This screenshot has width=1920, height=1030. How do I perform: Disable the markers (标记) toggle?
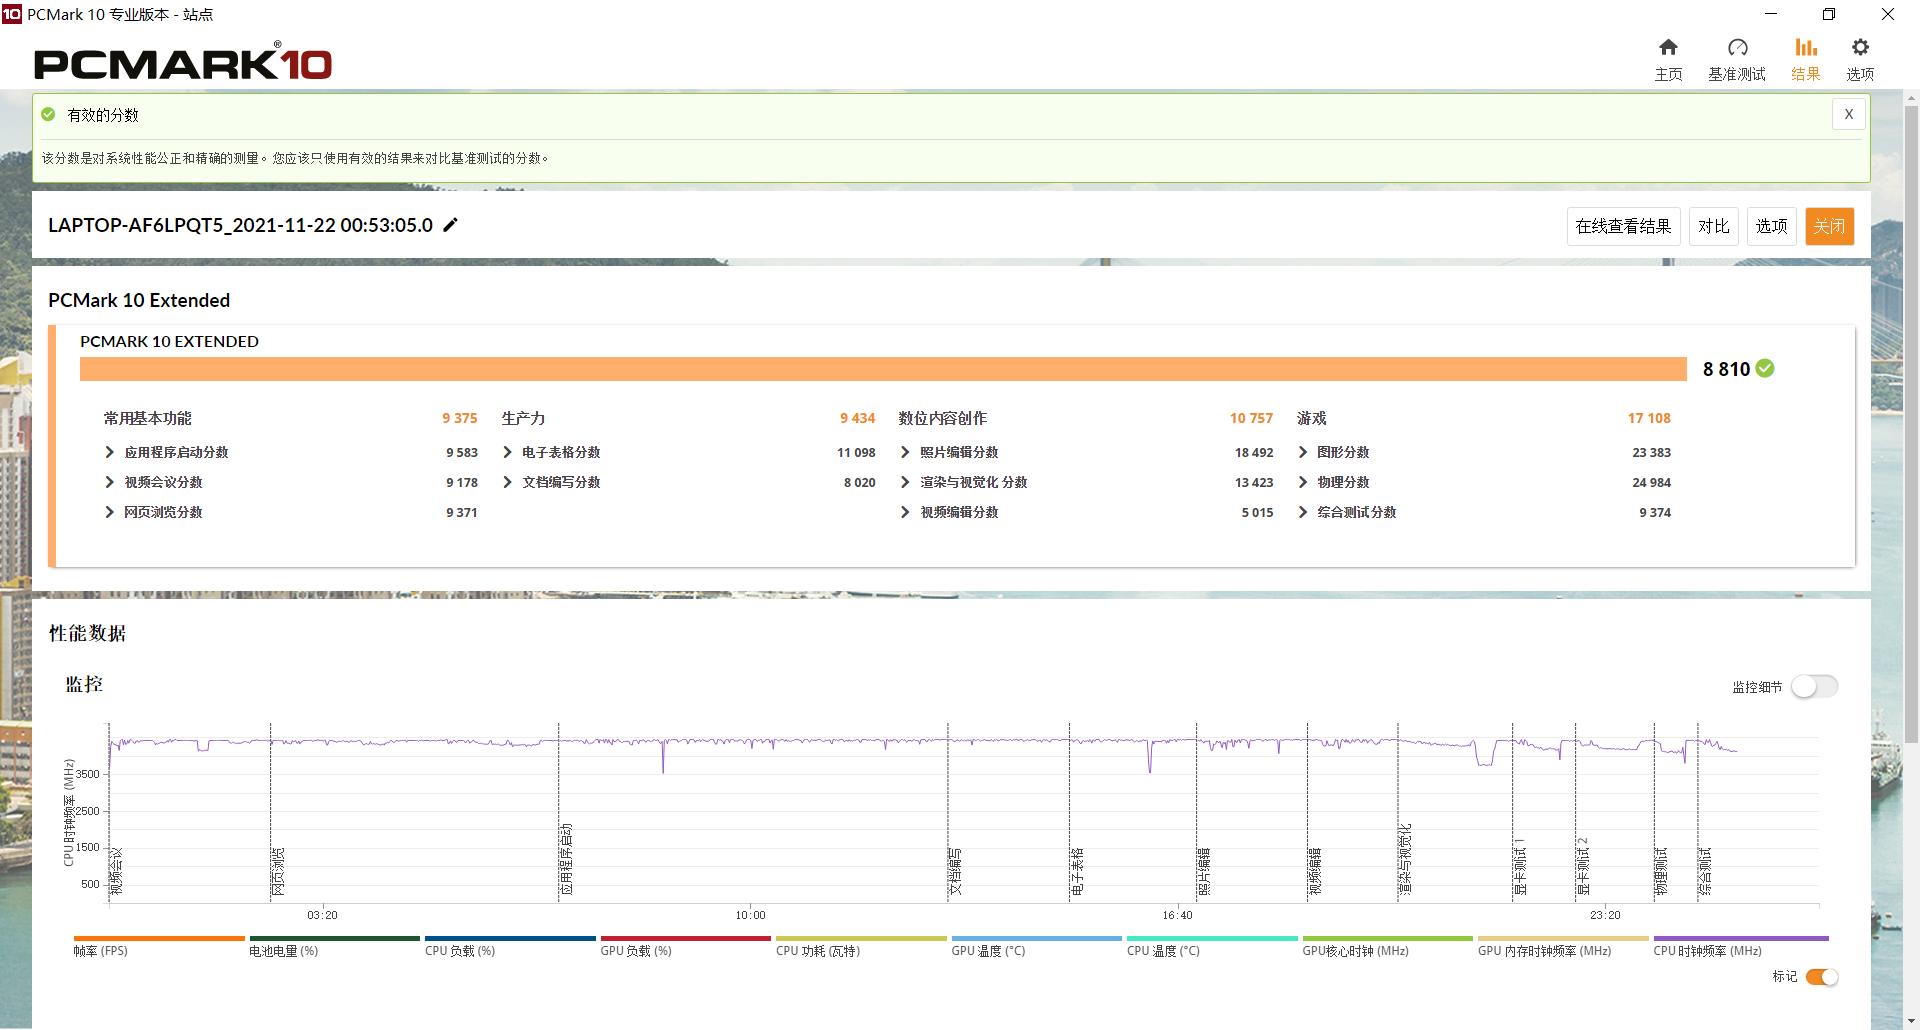pyautogui.click(x=1821, y=977)
